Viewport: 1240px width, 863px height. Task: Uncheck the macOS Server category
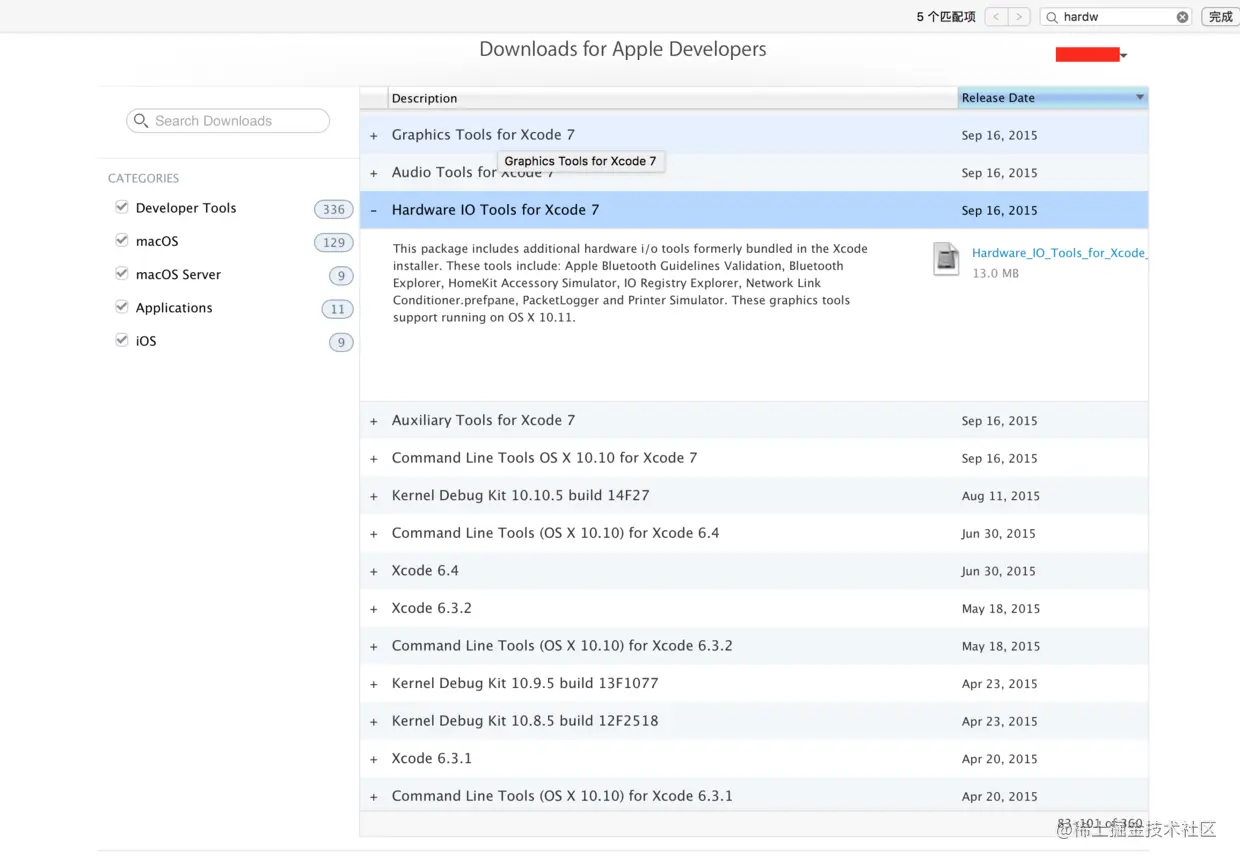click(122, 273)
